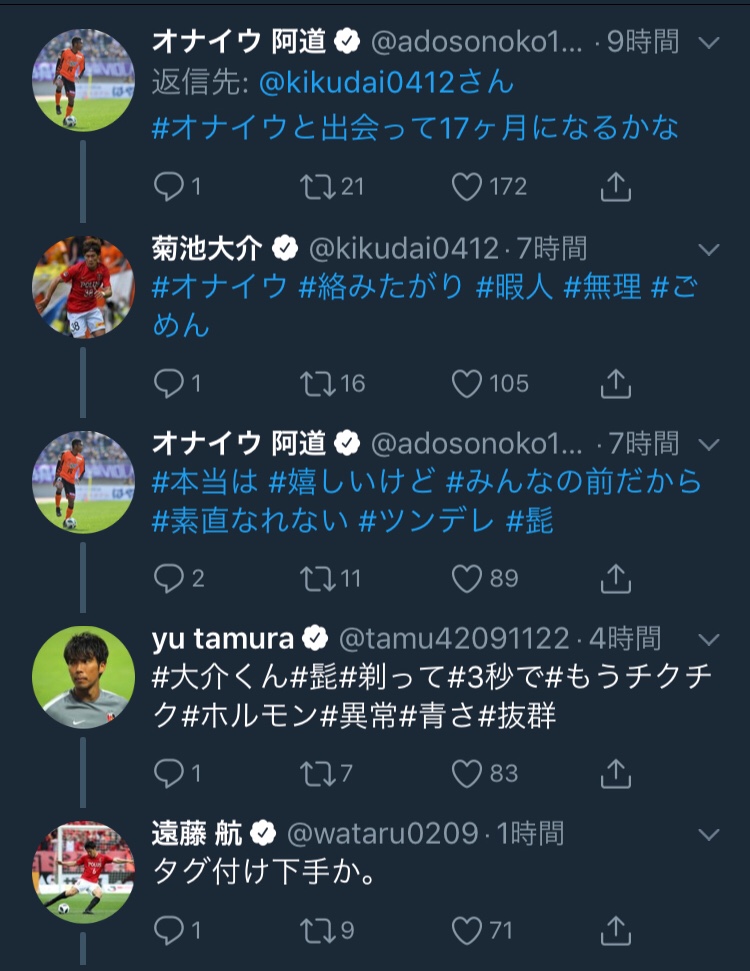Like 菊池大介's tweet with 105 likes
The height and width of the screenshot is (971, 750).
coord(467,383)
